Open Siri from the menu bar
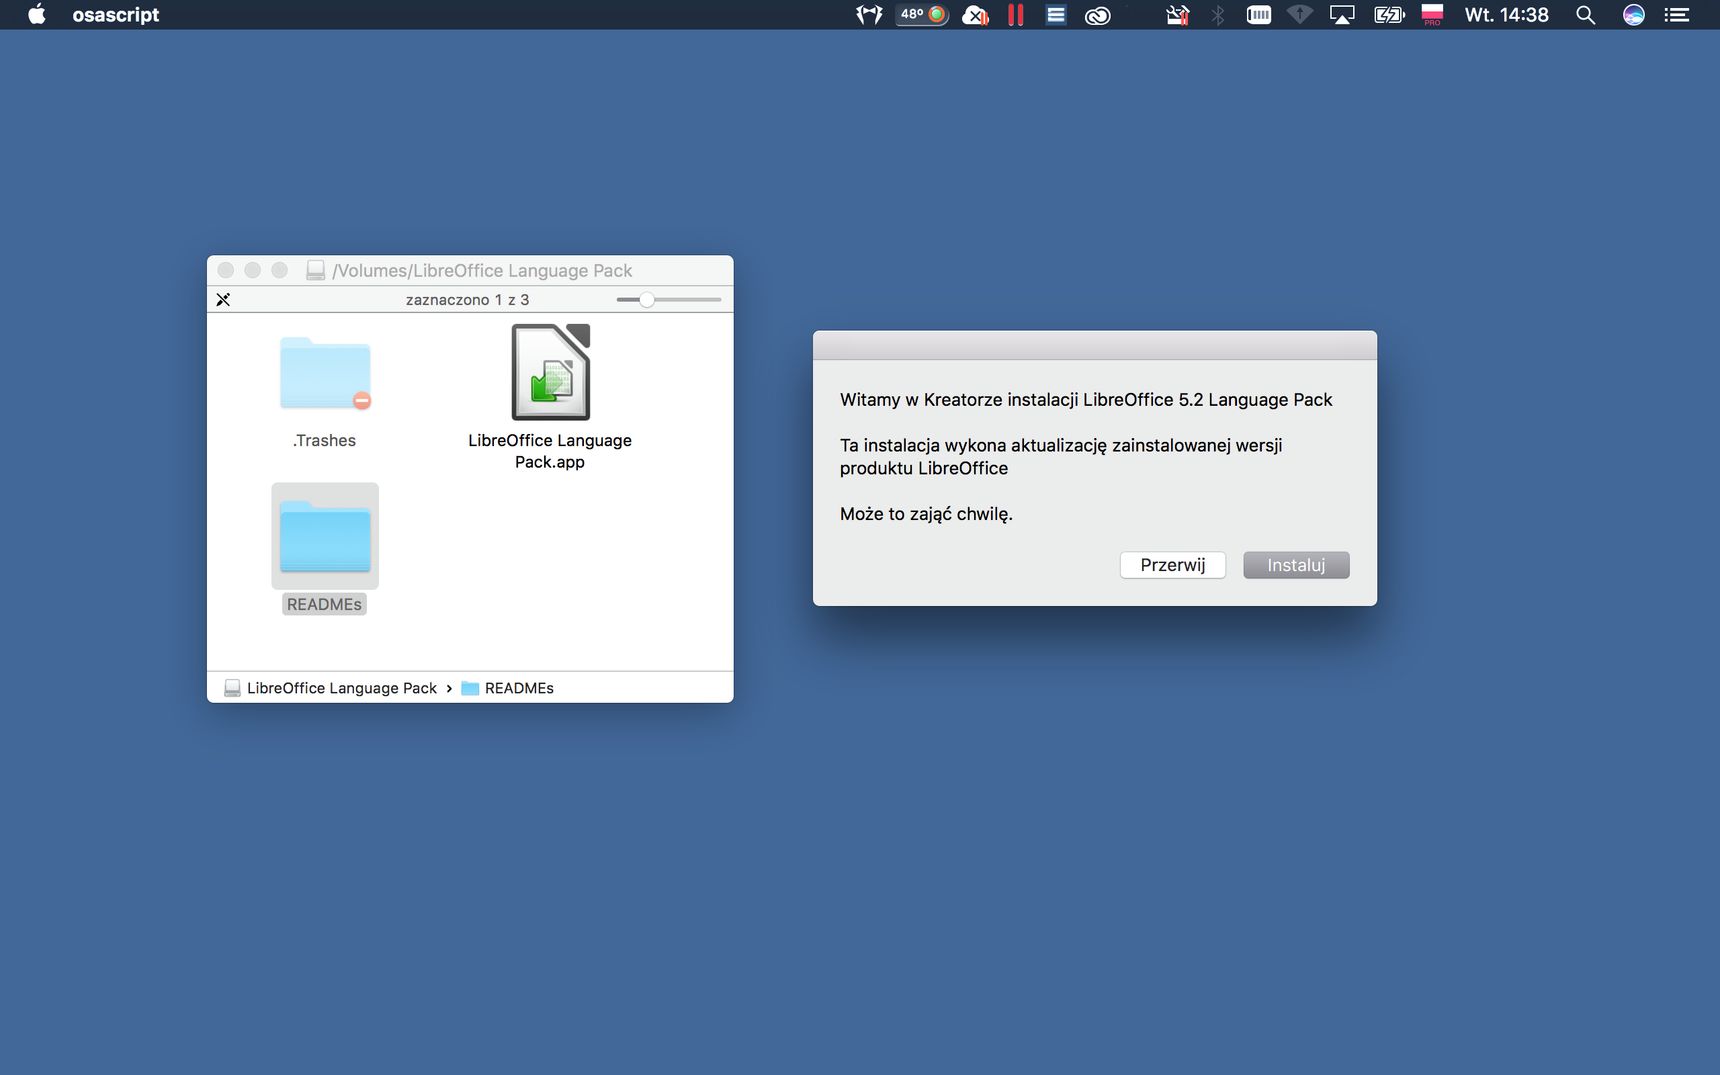 1634,14
